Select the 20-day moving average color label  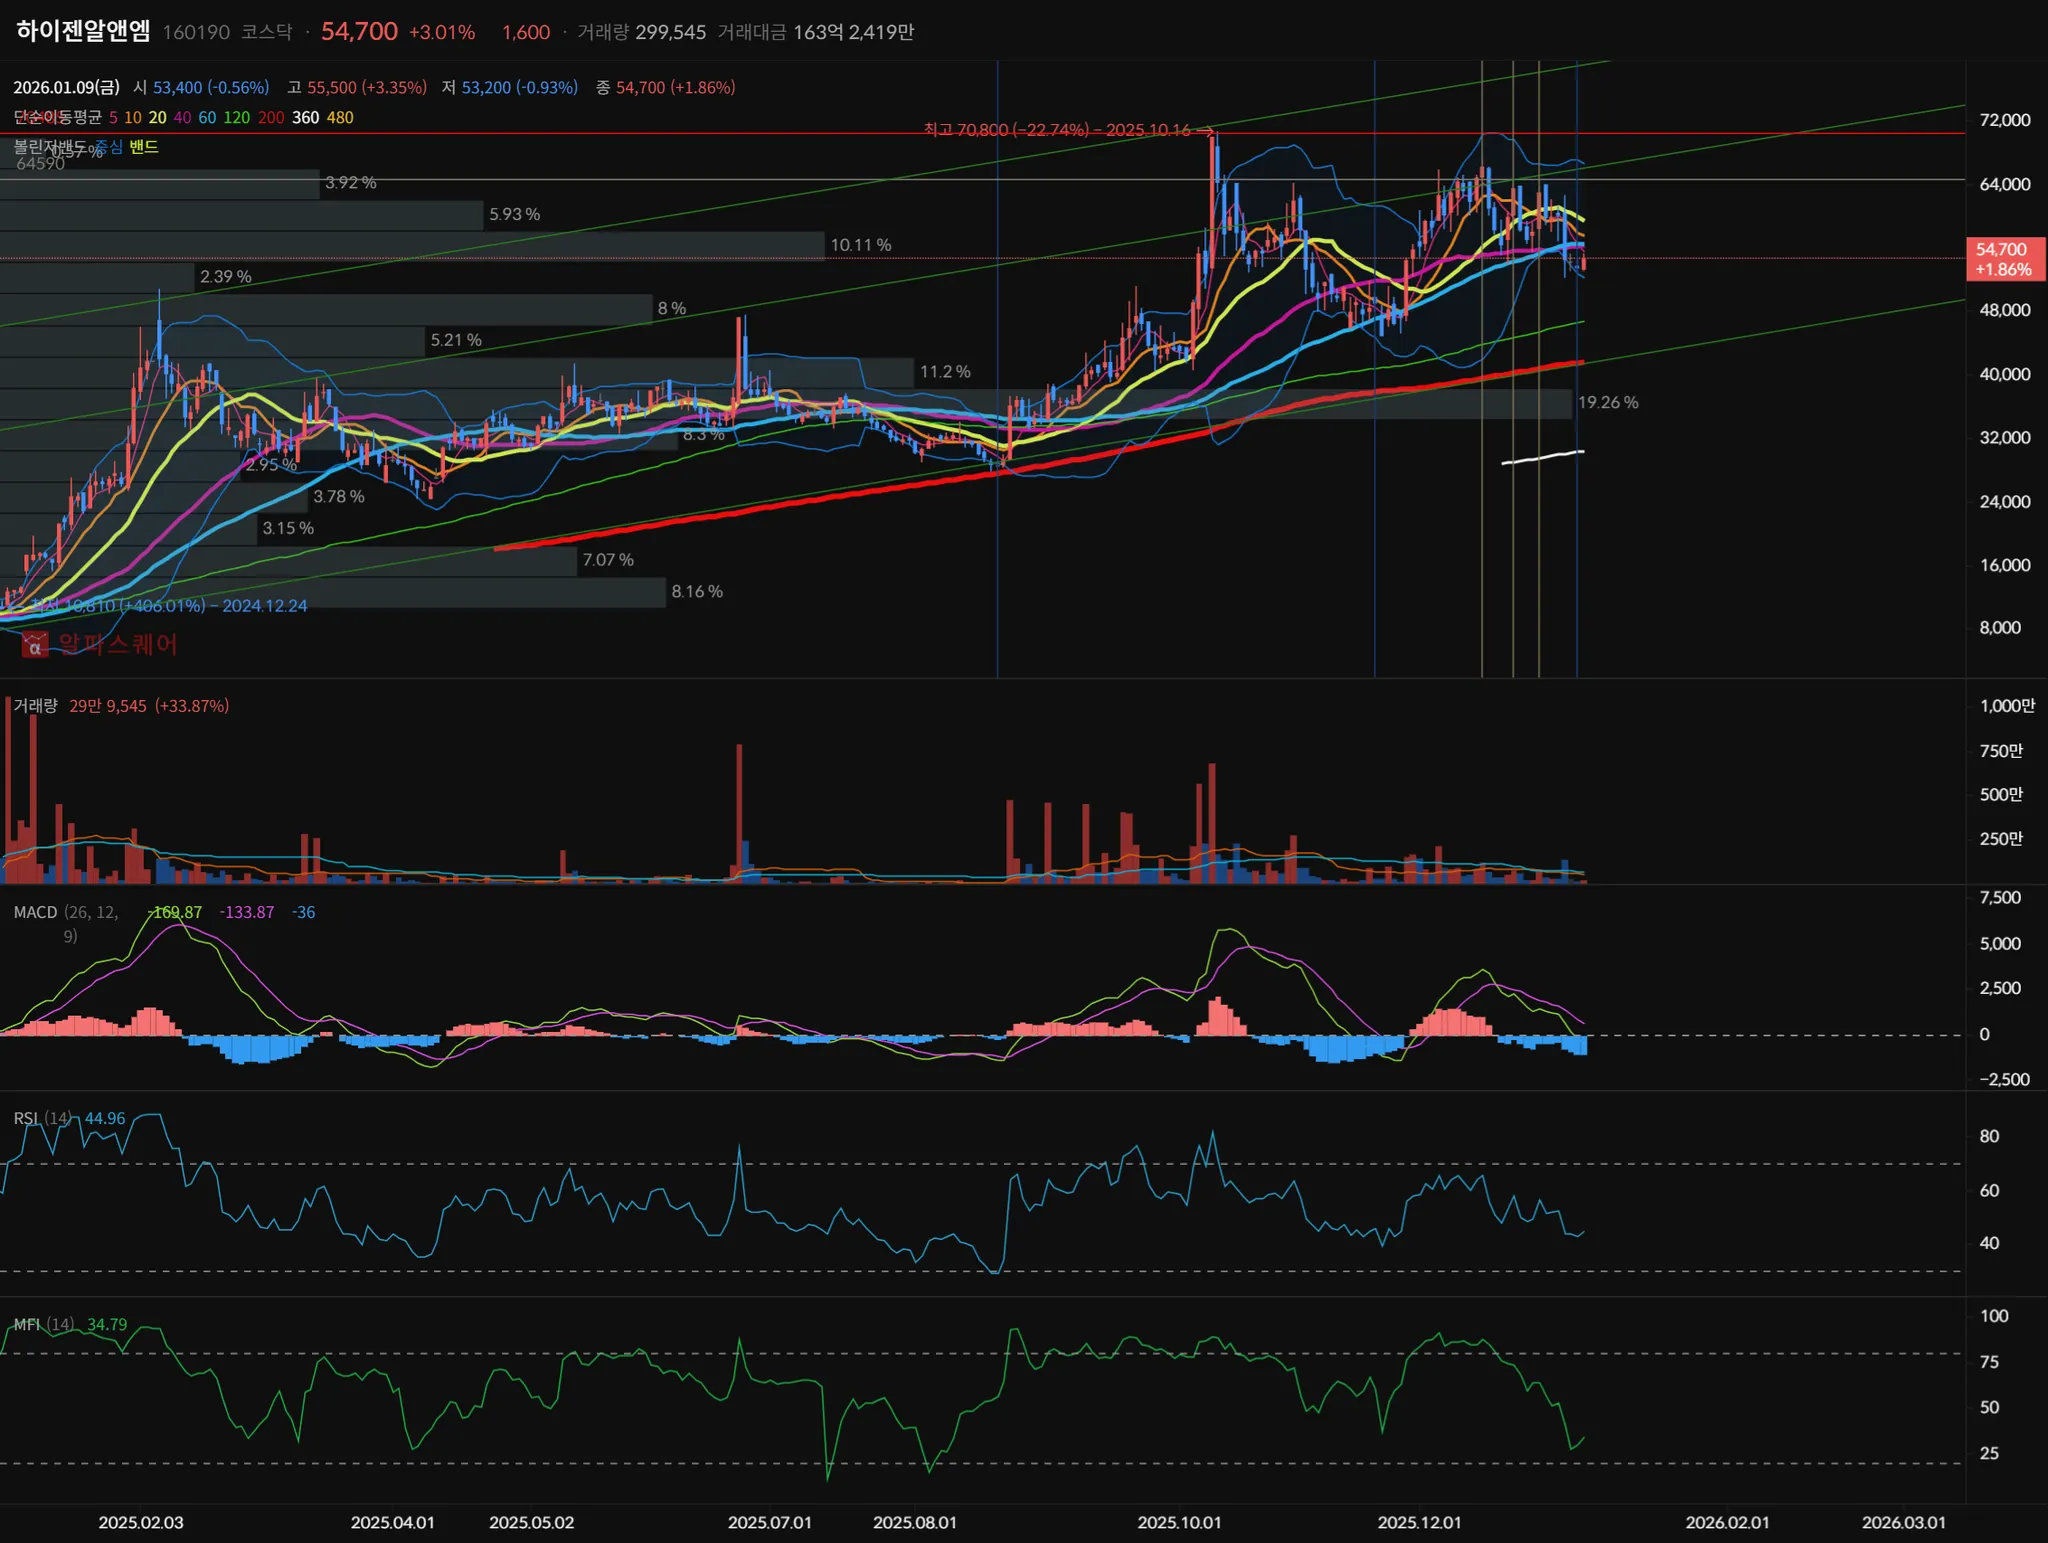[157, 118]
